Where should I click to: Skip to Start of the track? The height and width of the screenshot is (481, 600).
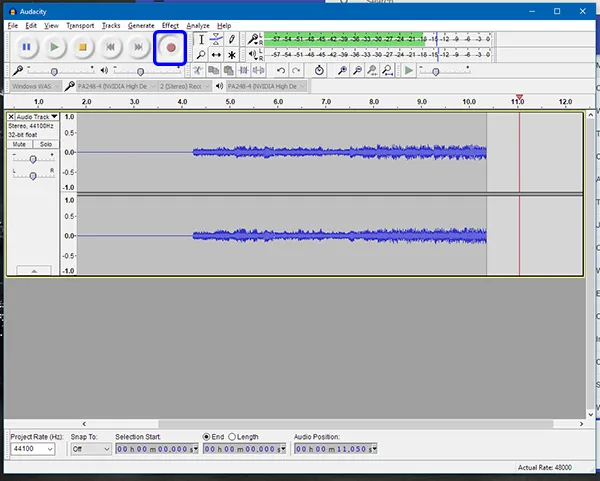(x=111, y=47)
